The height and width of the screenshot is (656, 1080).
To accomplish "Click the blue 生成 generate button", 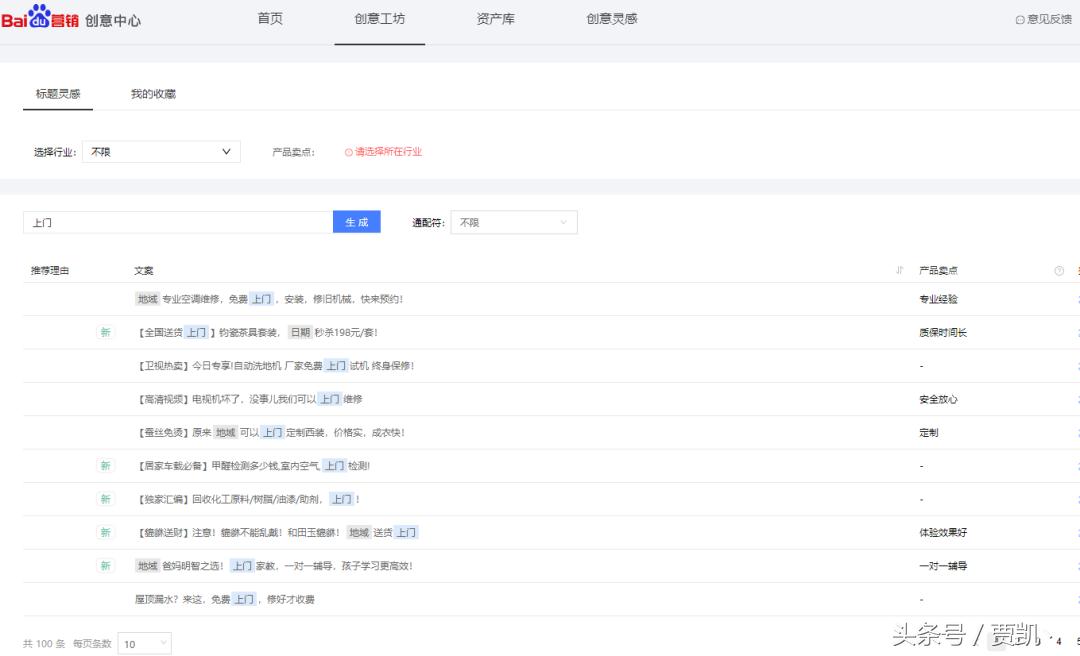I will tap(357, 222).
